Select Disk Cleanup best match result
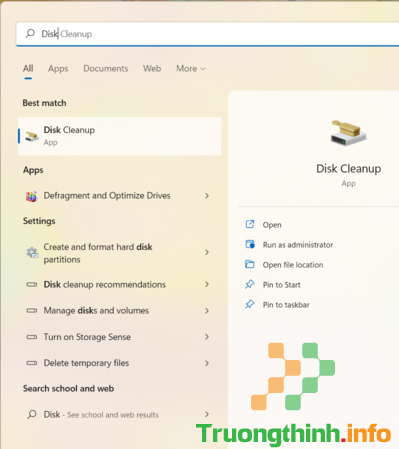Screen dimensions: 399x449 (120, 136)
